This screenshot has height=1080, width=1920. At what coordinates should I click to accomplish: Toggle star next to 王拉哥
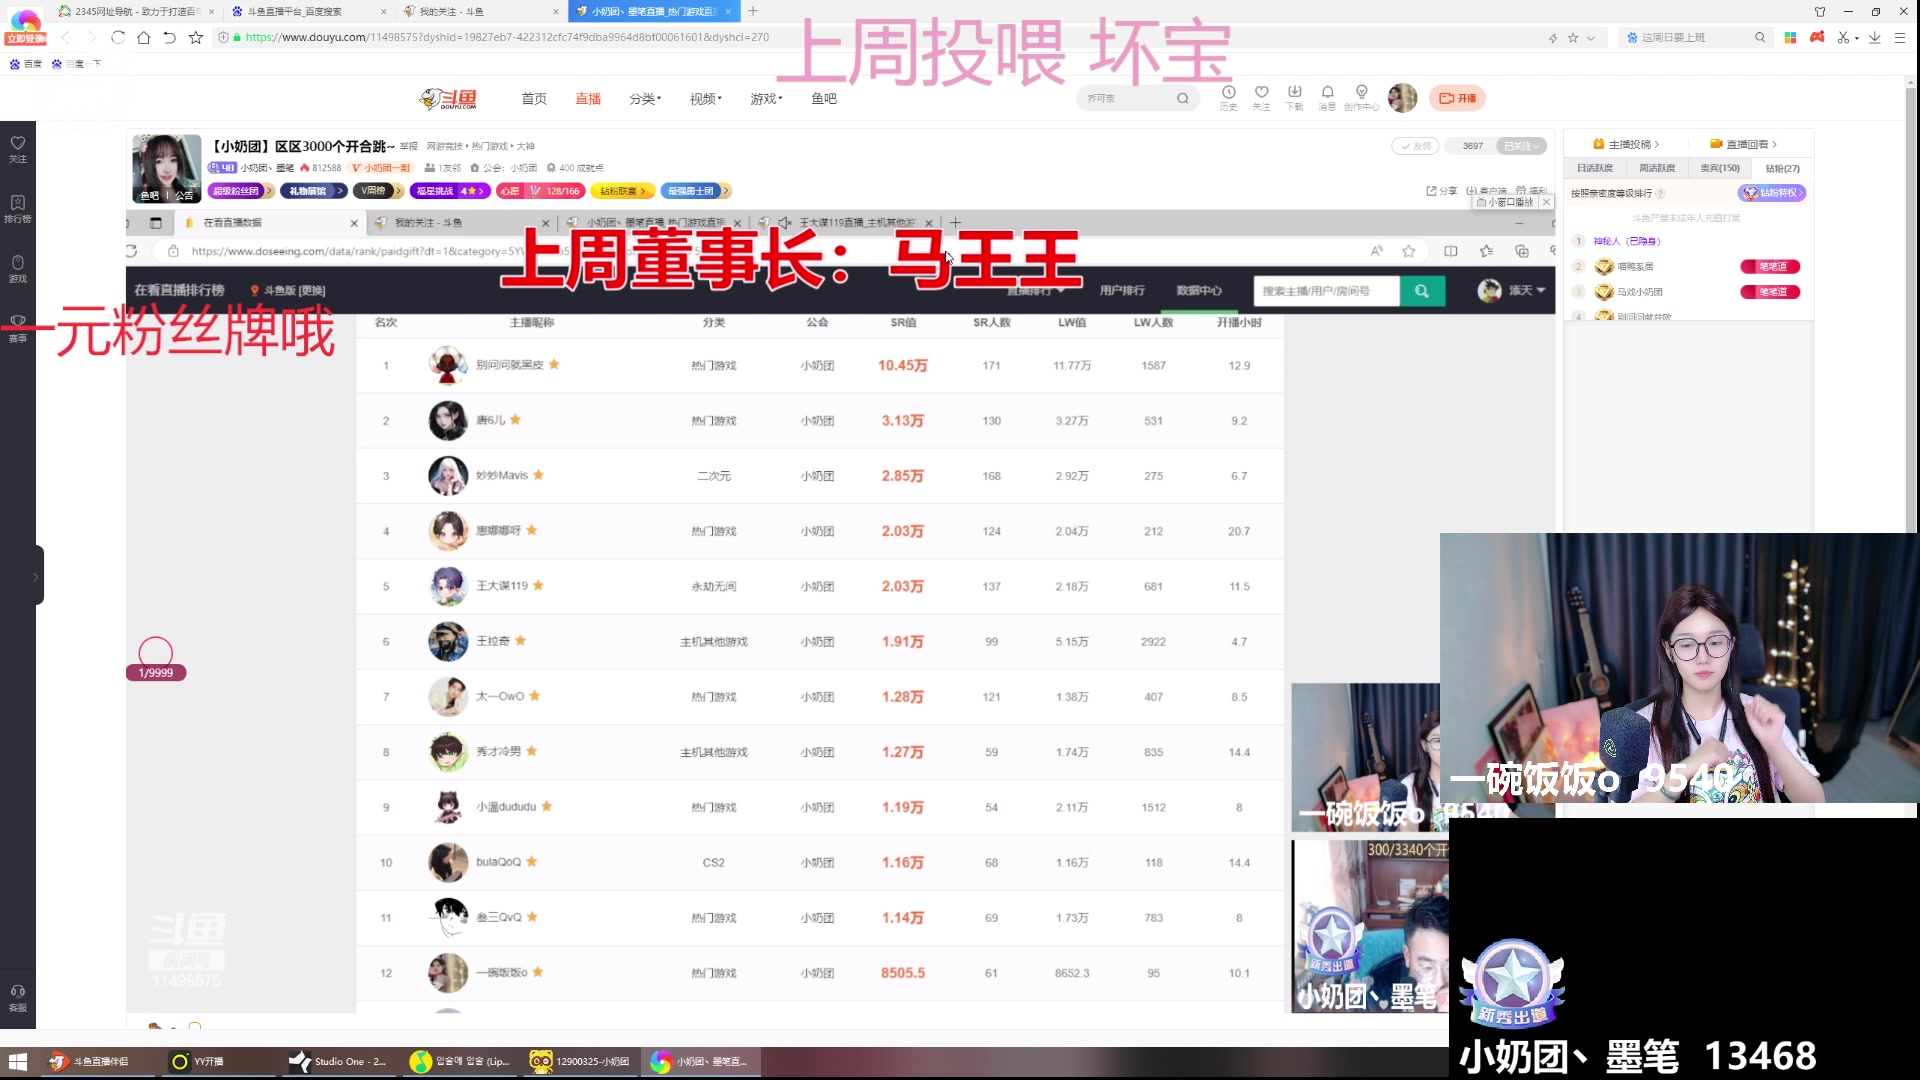pyautogui.click(x=520, y=640)
